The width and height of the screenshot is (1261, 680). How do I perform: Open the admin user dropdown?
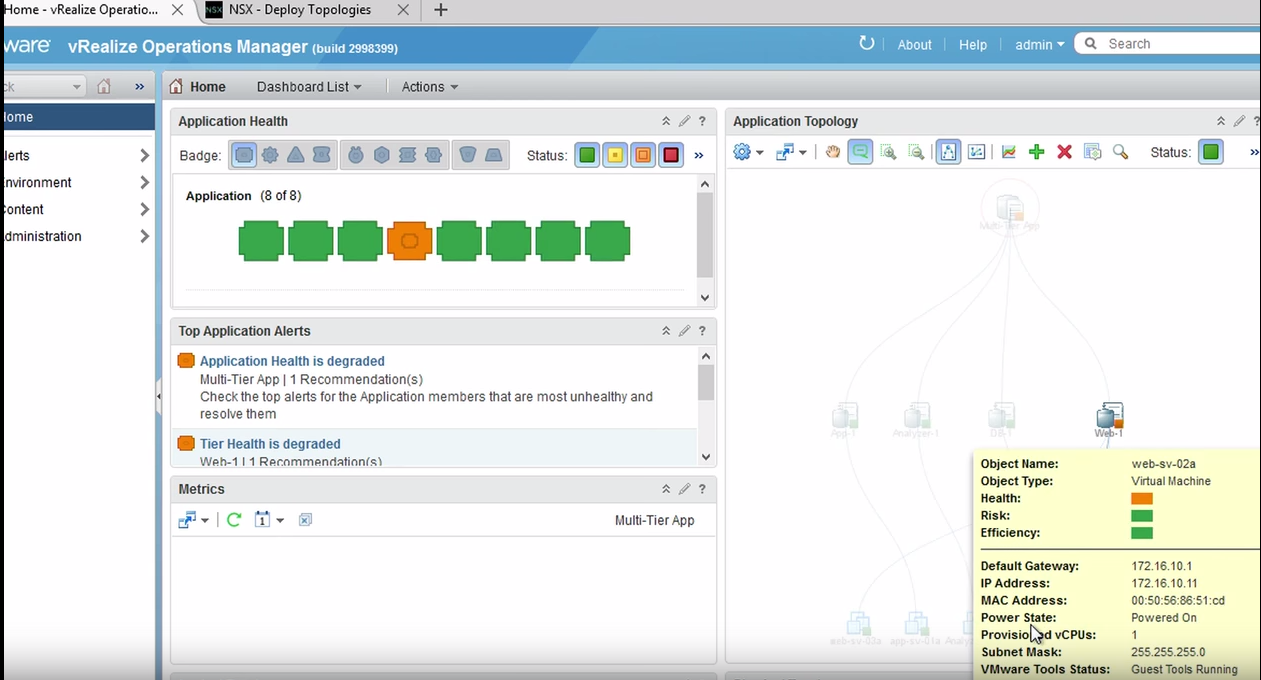[x=1040, y=45]
